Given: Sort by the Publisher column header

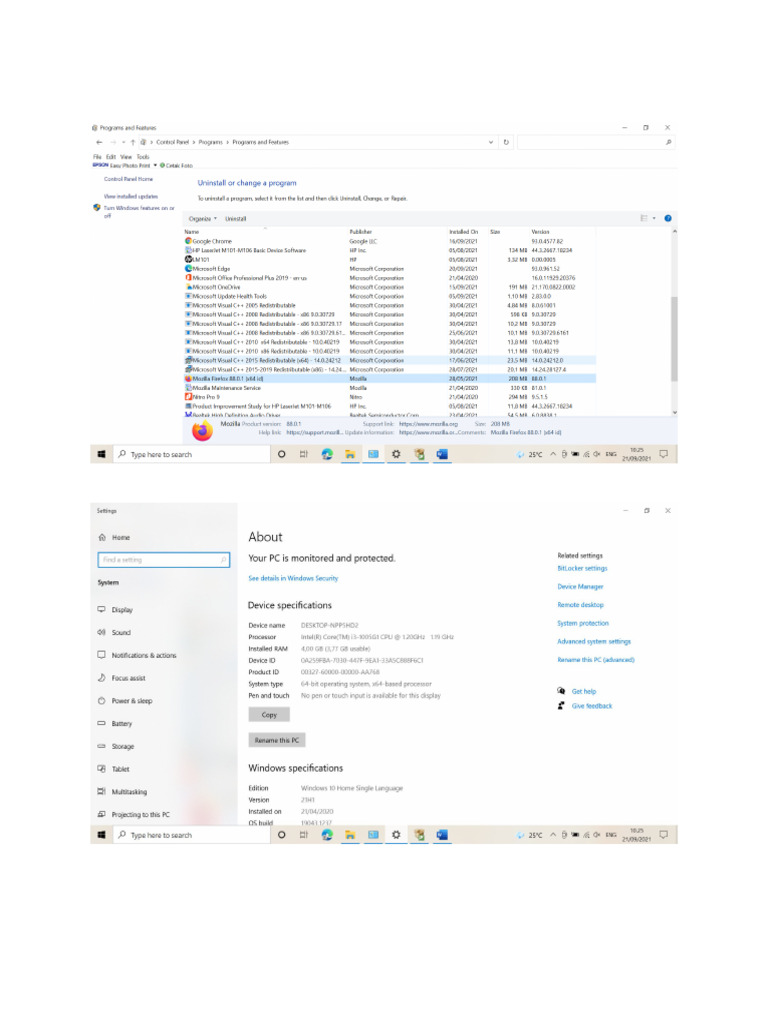Looking at the screenshot, I should click(360, 232).
